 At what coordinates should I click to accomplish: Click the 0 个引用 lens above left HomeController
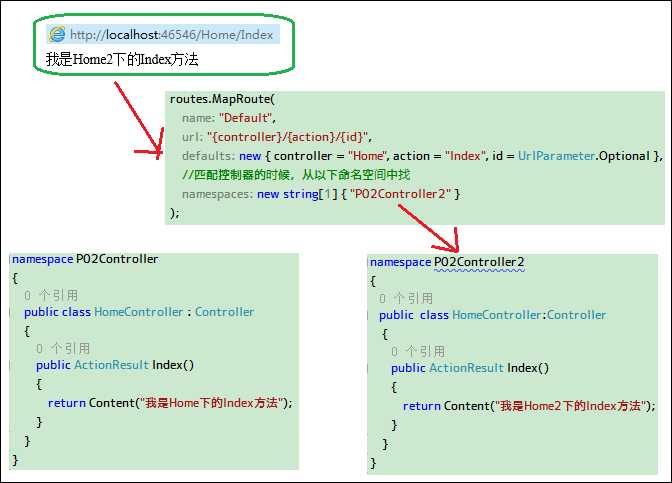click(51, 295)
